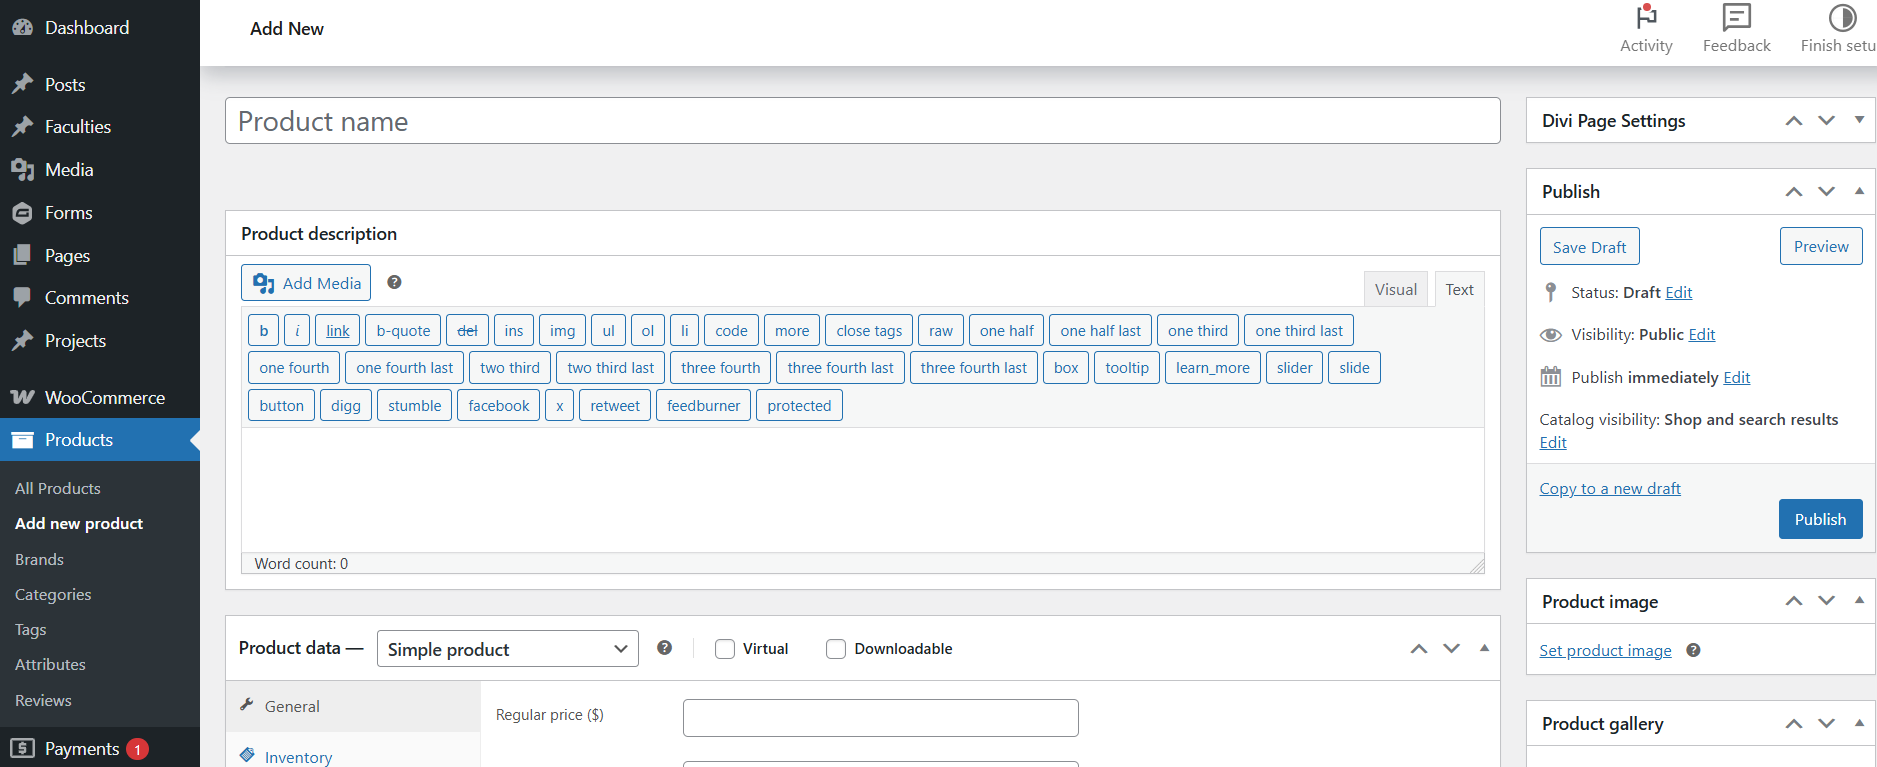This screenshot has width=1877, height=767.
Task: Open the product type dropdown
Action: (508, 649)
